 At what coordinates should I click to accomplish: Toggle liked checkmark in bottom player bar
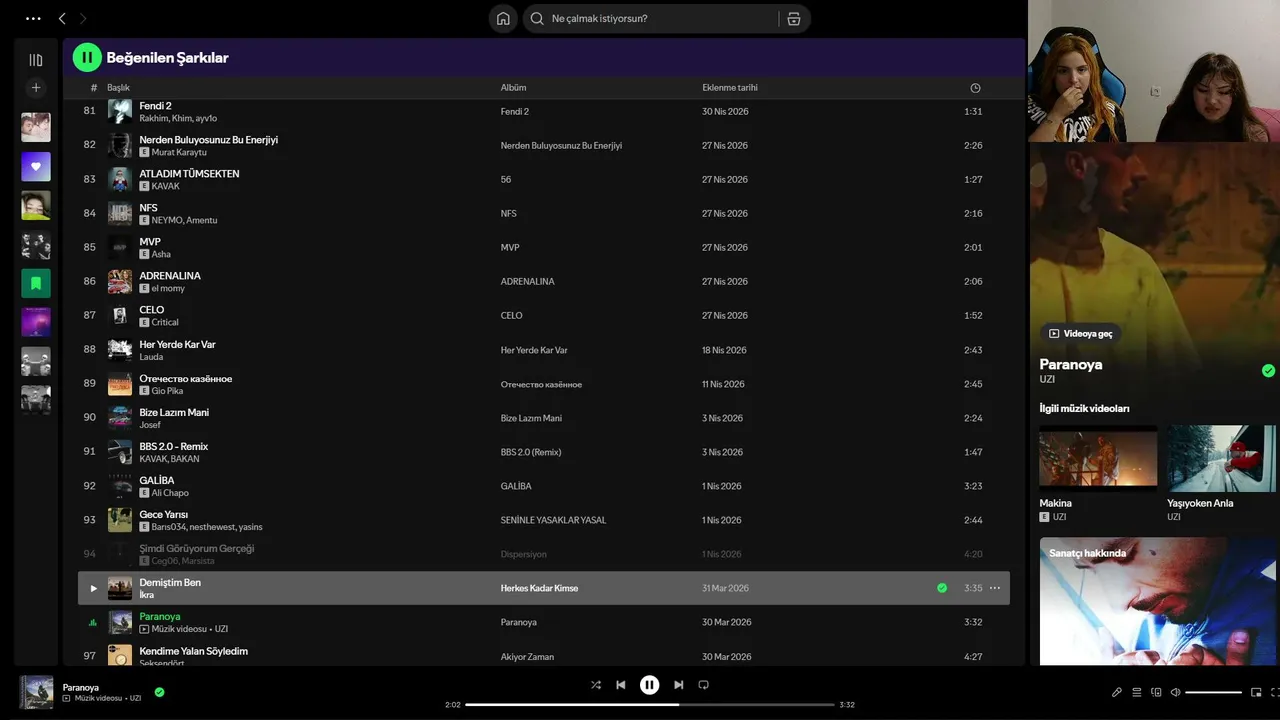click(159, 692)
